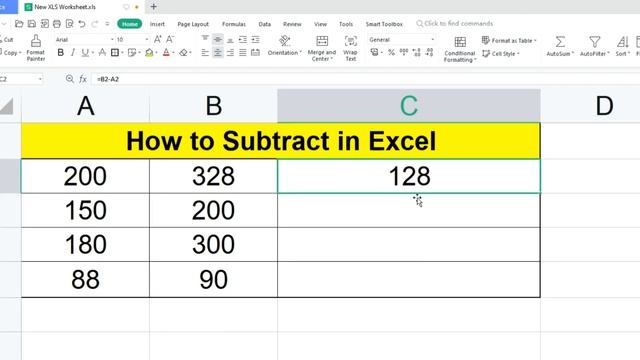Click the Justify alignment icon
Image resolution: width=640 pixels, height=360 pixels.
click(243, 53)
